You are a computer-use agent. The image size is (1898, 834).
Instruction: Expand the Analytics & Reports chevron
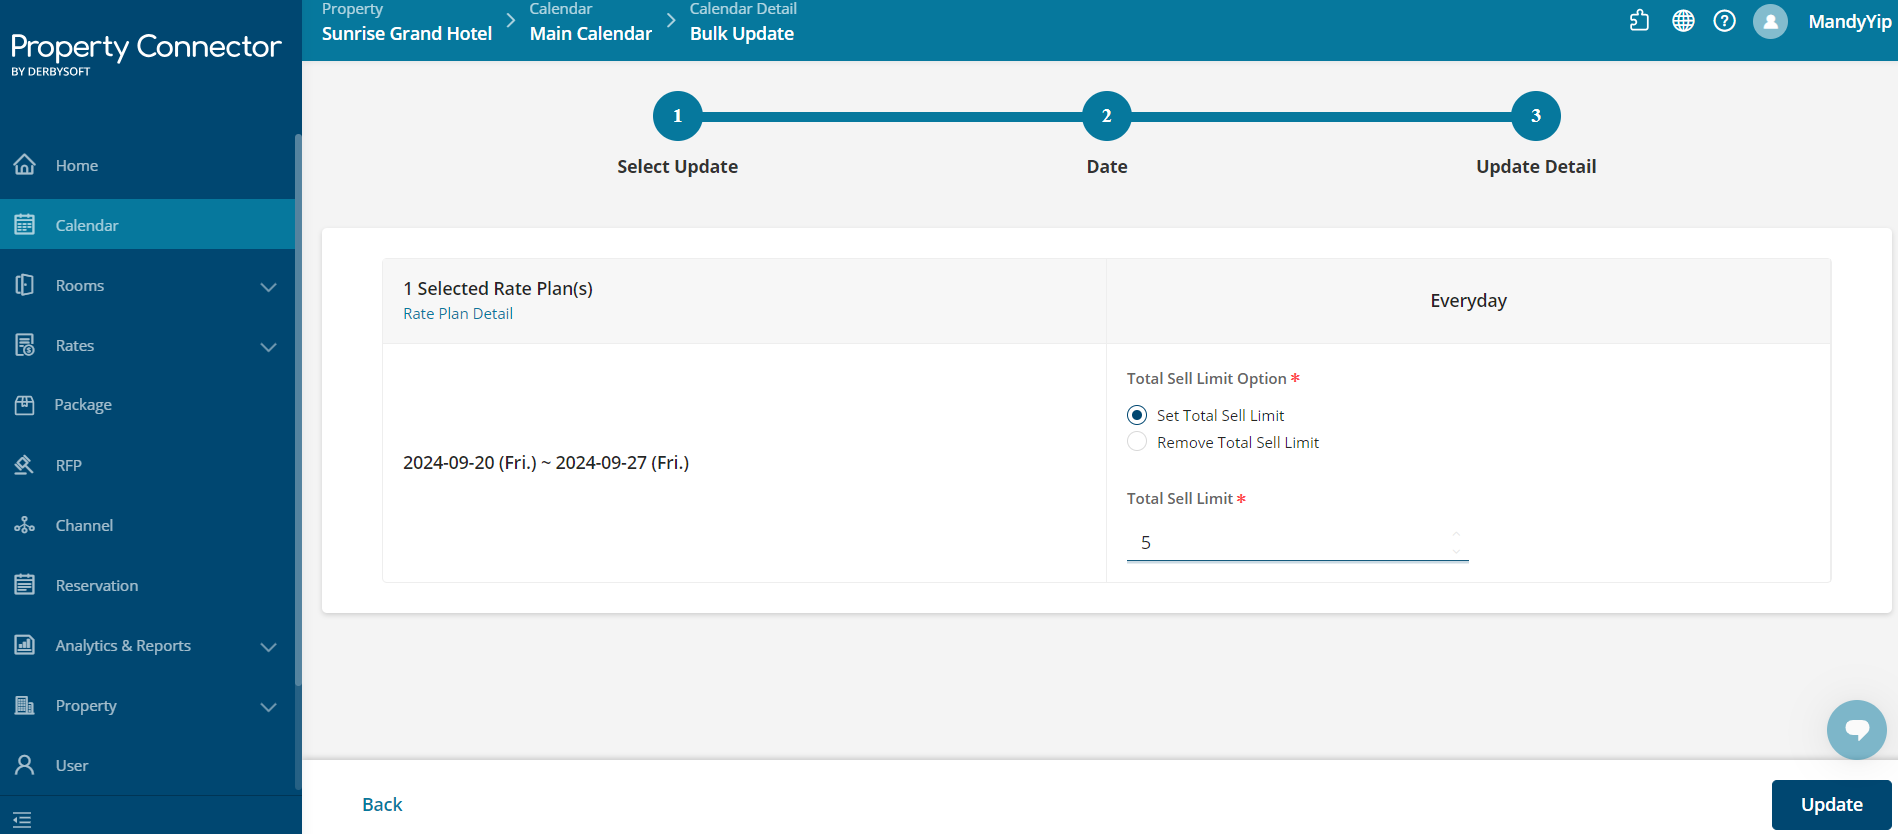[268, 647]
